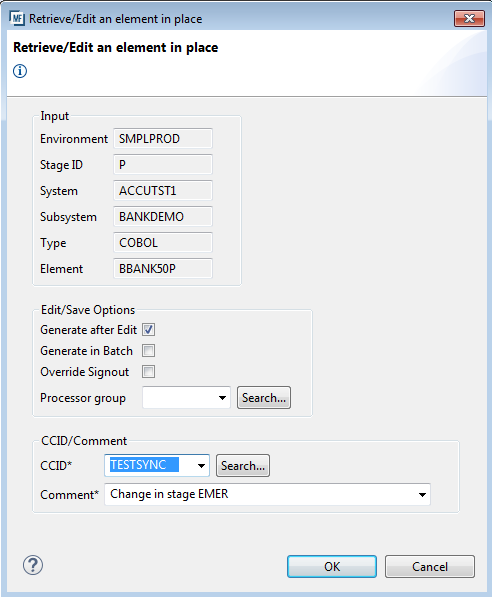The height and width of the screenshot is (597, 492).
Task: Click Search next to CCID field
Action: 243,466
